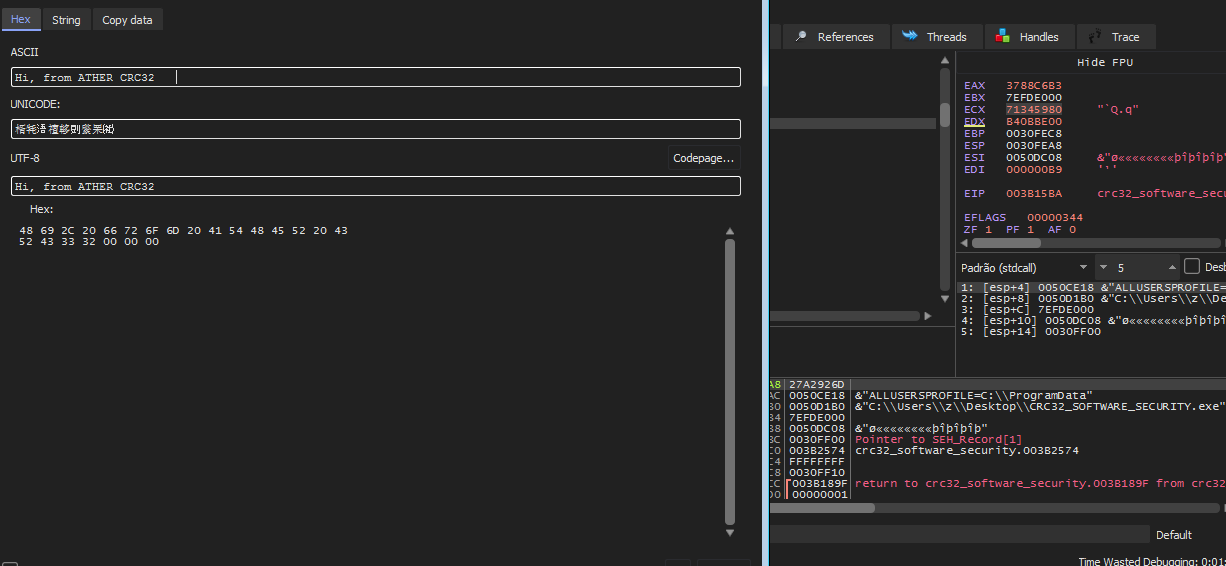
Task: Click registers panel scroll left arrow
Action: click(x=965, y=243)
